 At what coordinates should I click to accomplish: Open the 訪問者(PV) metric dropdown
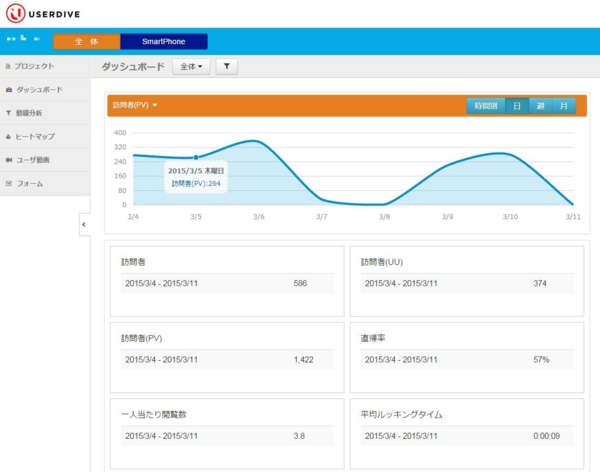tap(135, 105)
